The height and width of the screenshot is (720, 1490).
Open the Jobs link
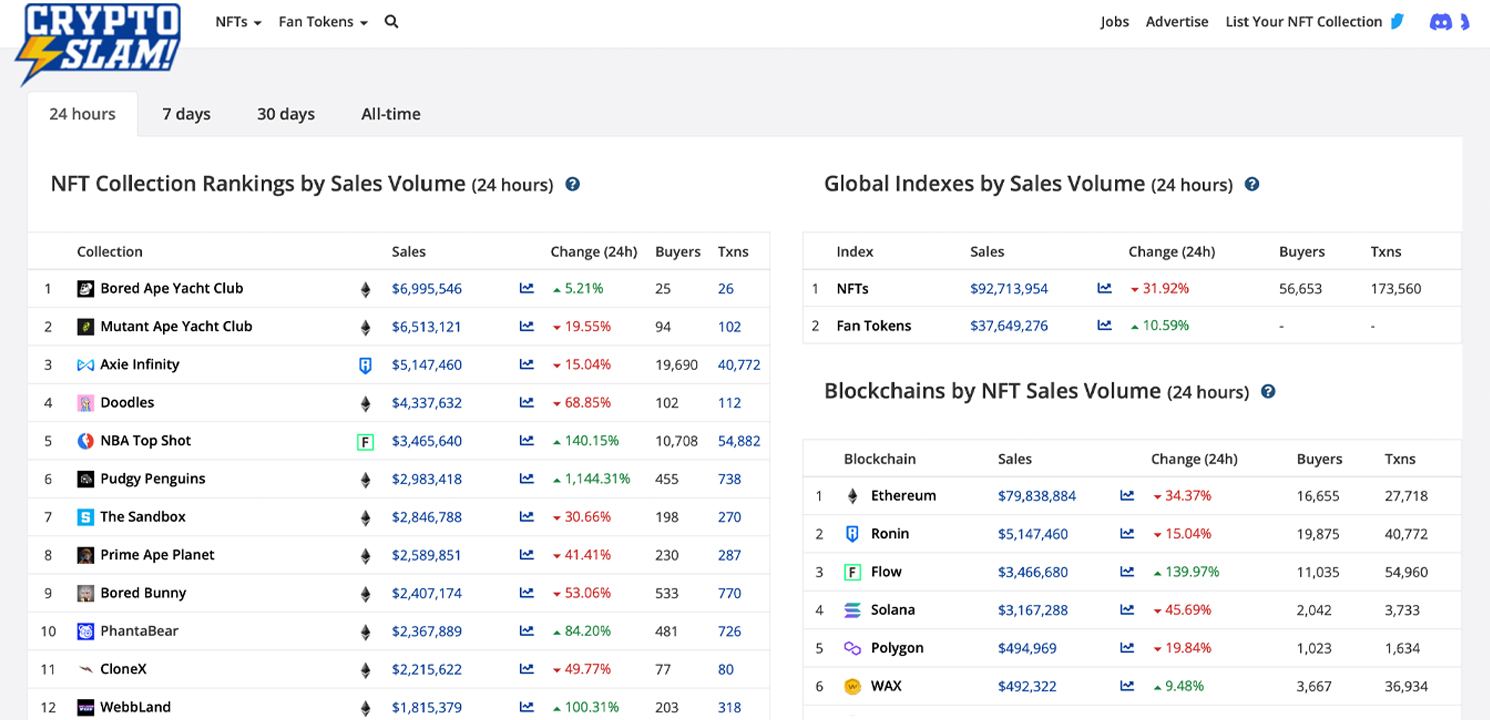(x=1115, y=21)
